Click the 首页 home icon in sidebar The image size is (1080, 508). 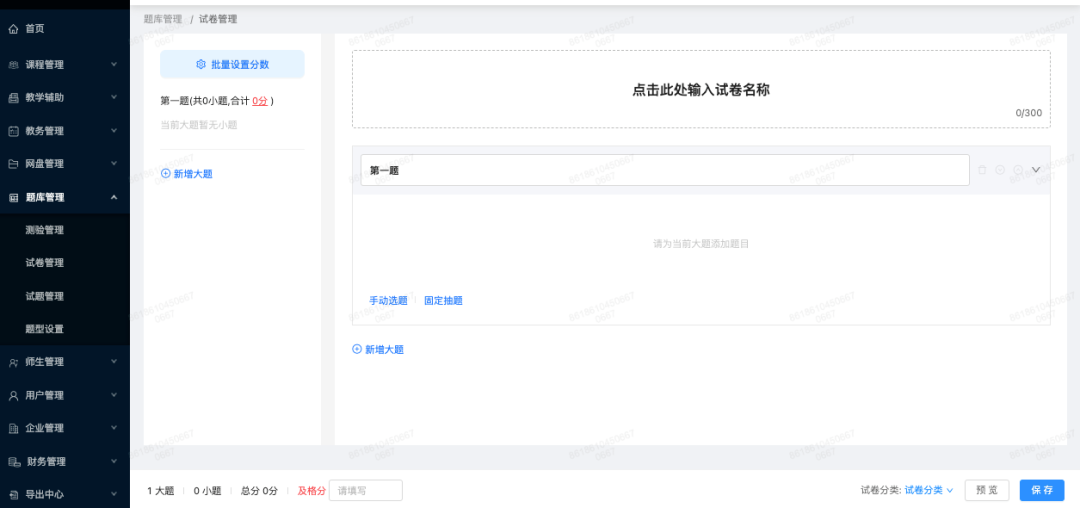pos(13,29)
